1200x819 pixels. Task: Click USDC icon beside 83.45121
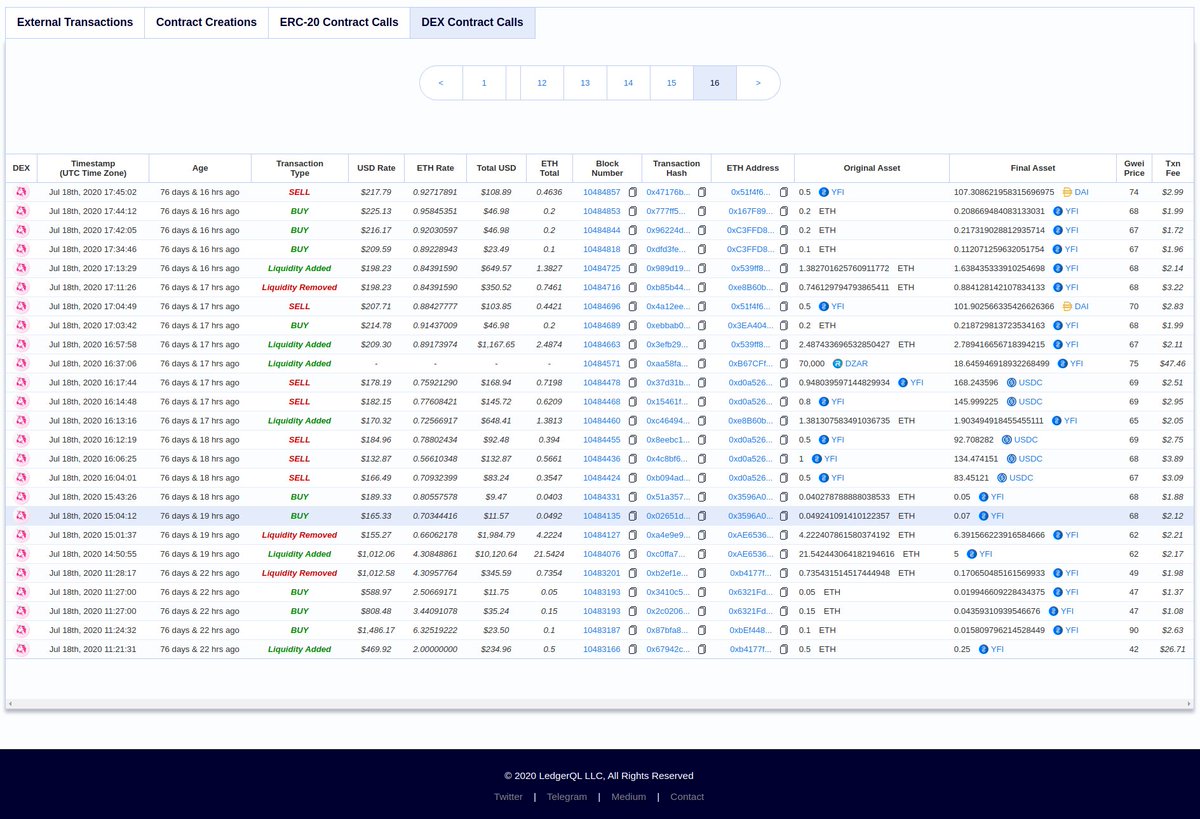1002,478
